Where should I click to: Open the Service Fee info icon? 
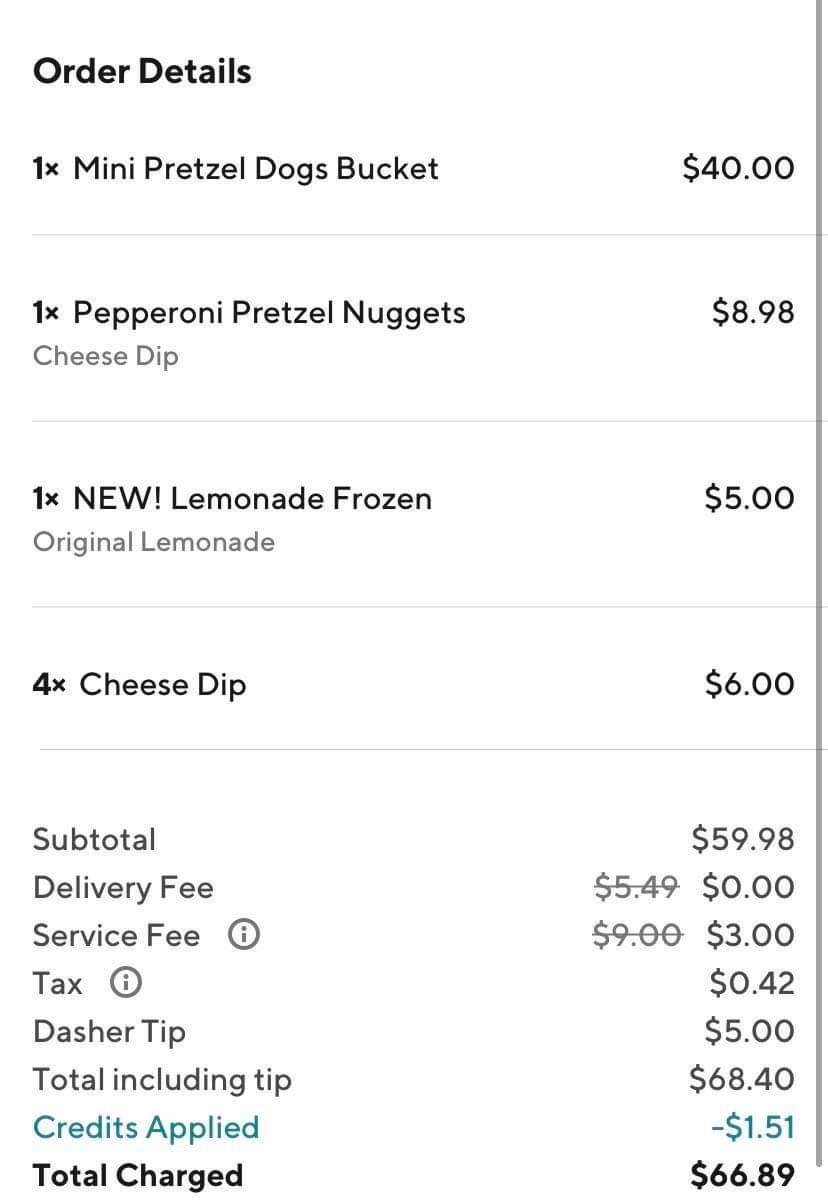pyautogui.click(x=244, y=935)
